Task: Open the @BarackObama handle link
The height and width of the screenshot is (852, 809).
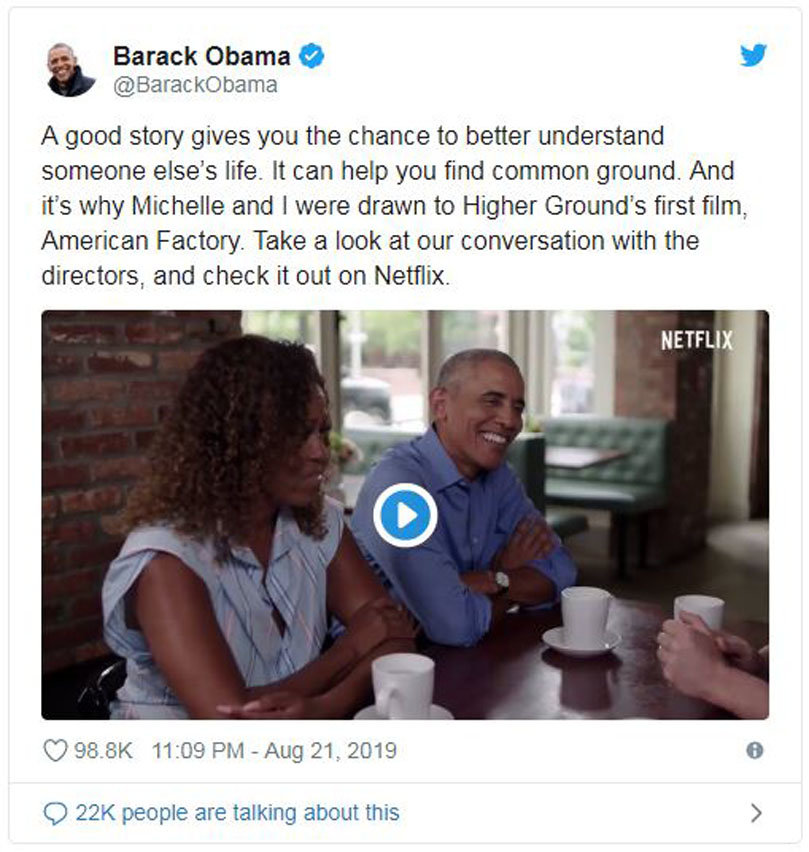Action: pos(196,85)
